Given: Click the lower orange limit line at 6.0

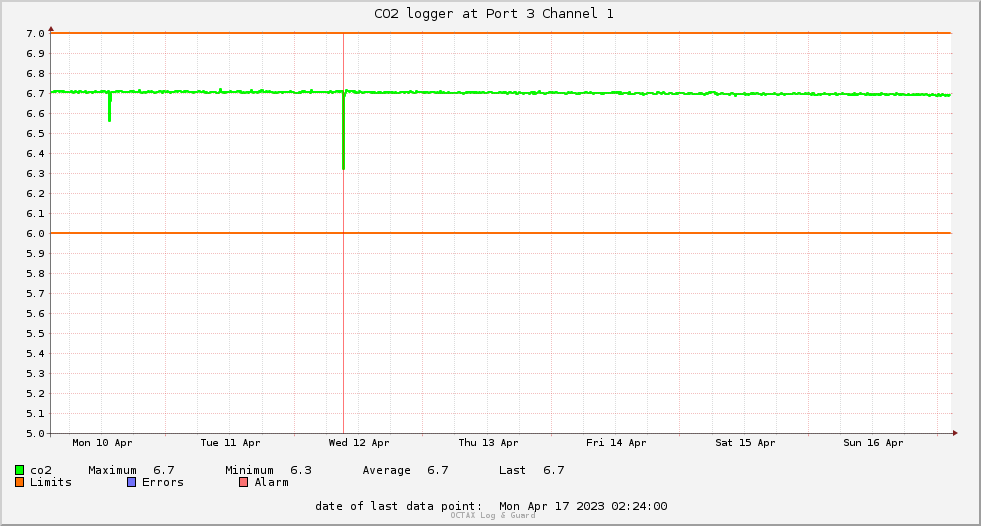Looking at the screenshot, I should coord(501,233).
